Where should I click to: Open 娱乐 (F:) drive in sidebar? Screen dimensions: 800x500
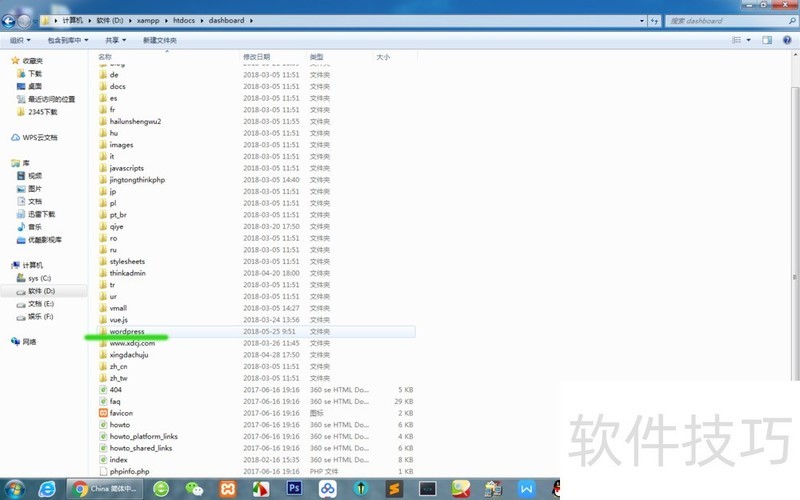tap(35, 316)
